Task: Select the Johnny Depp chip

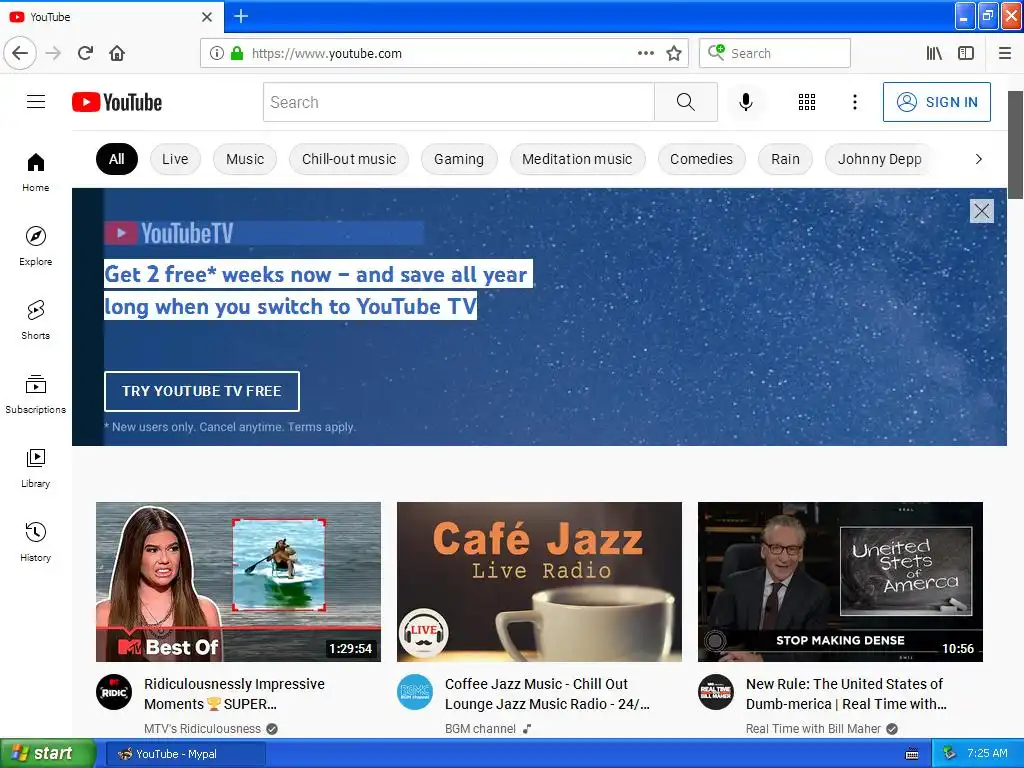Action: click(x=880, y=159)
